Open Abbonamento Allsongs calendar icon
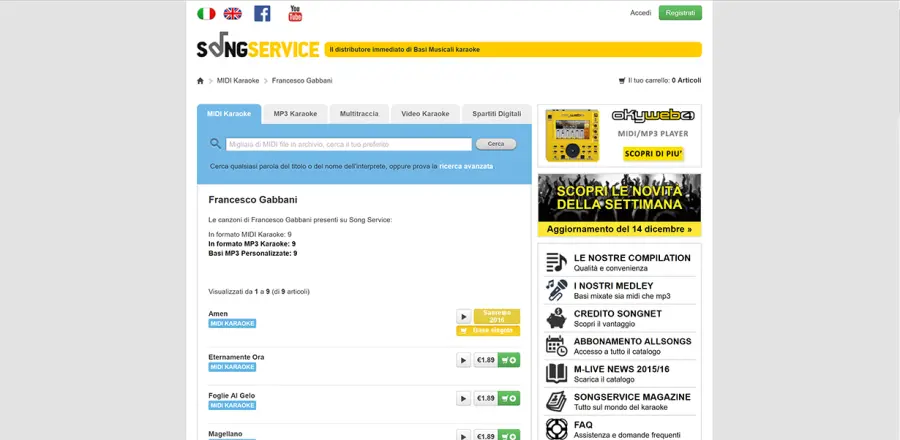Image resolution: width=900 pixels, height=440 pixels. [556, 346]
